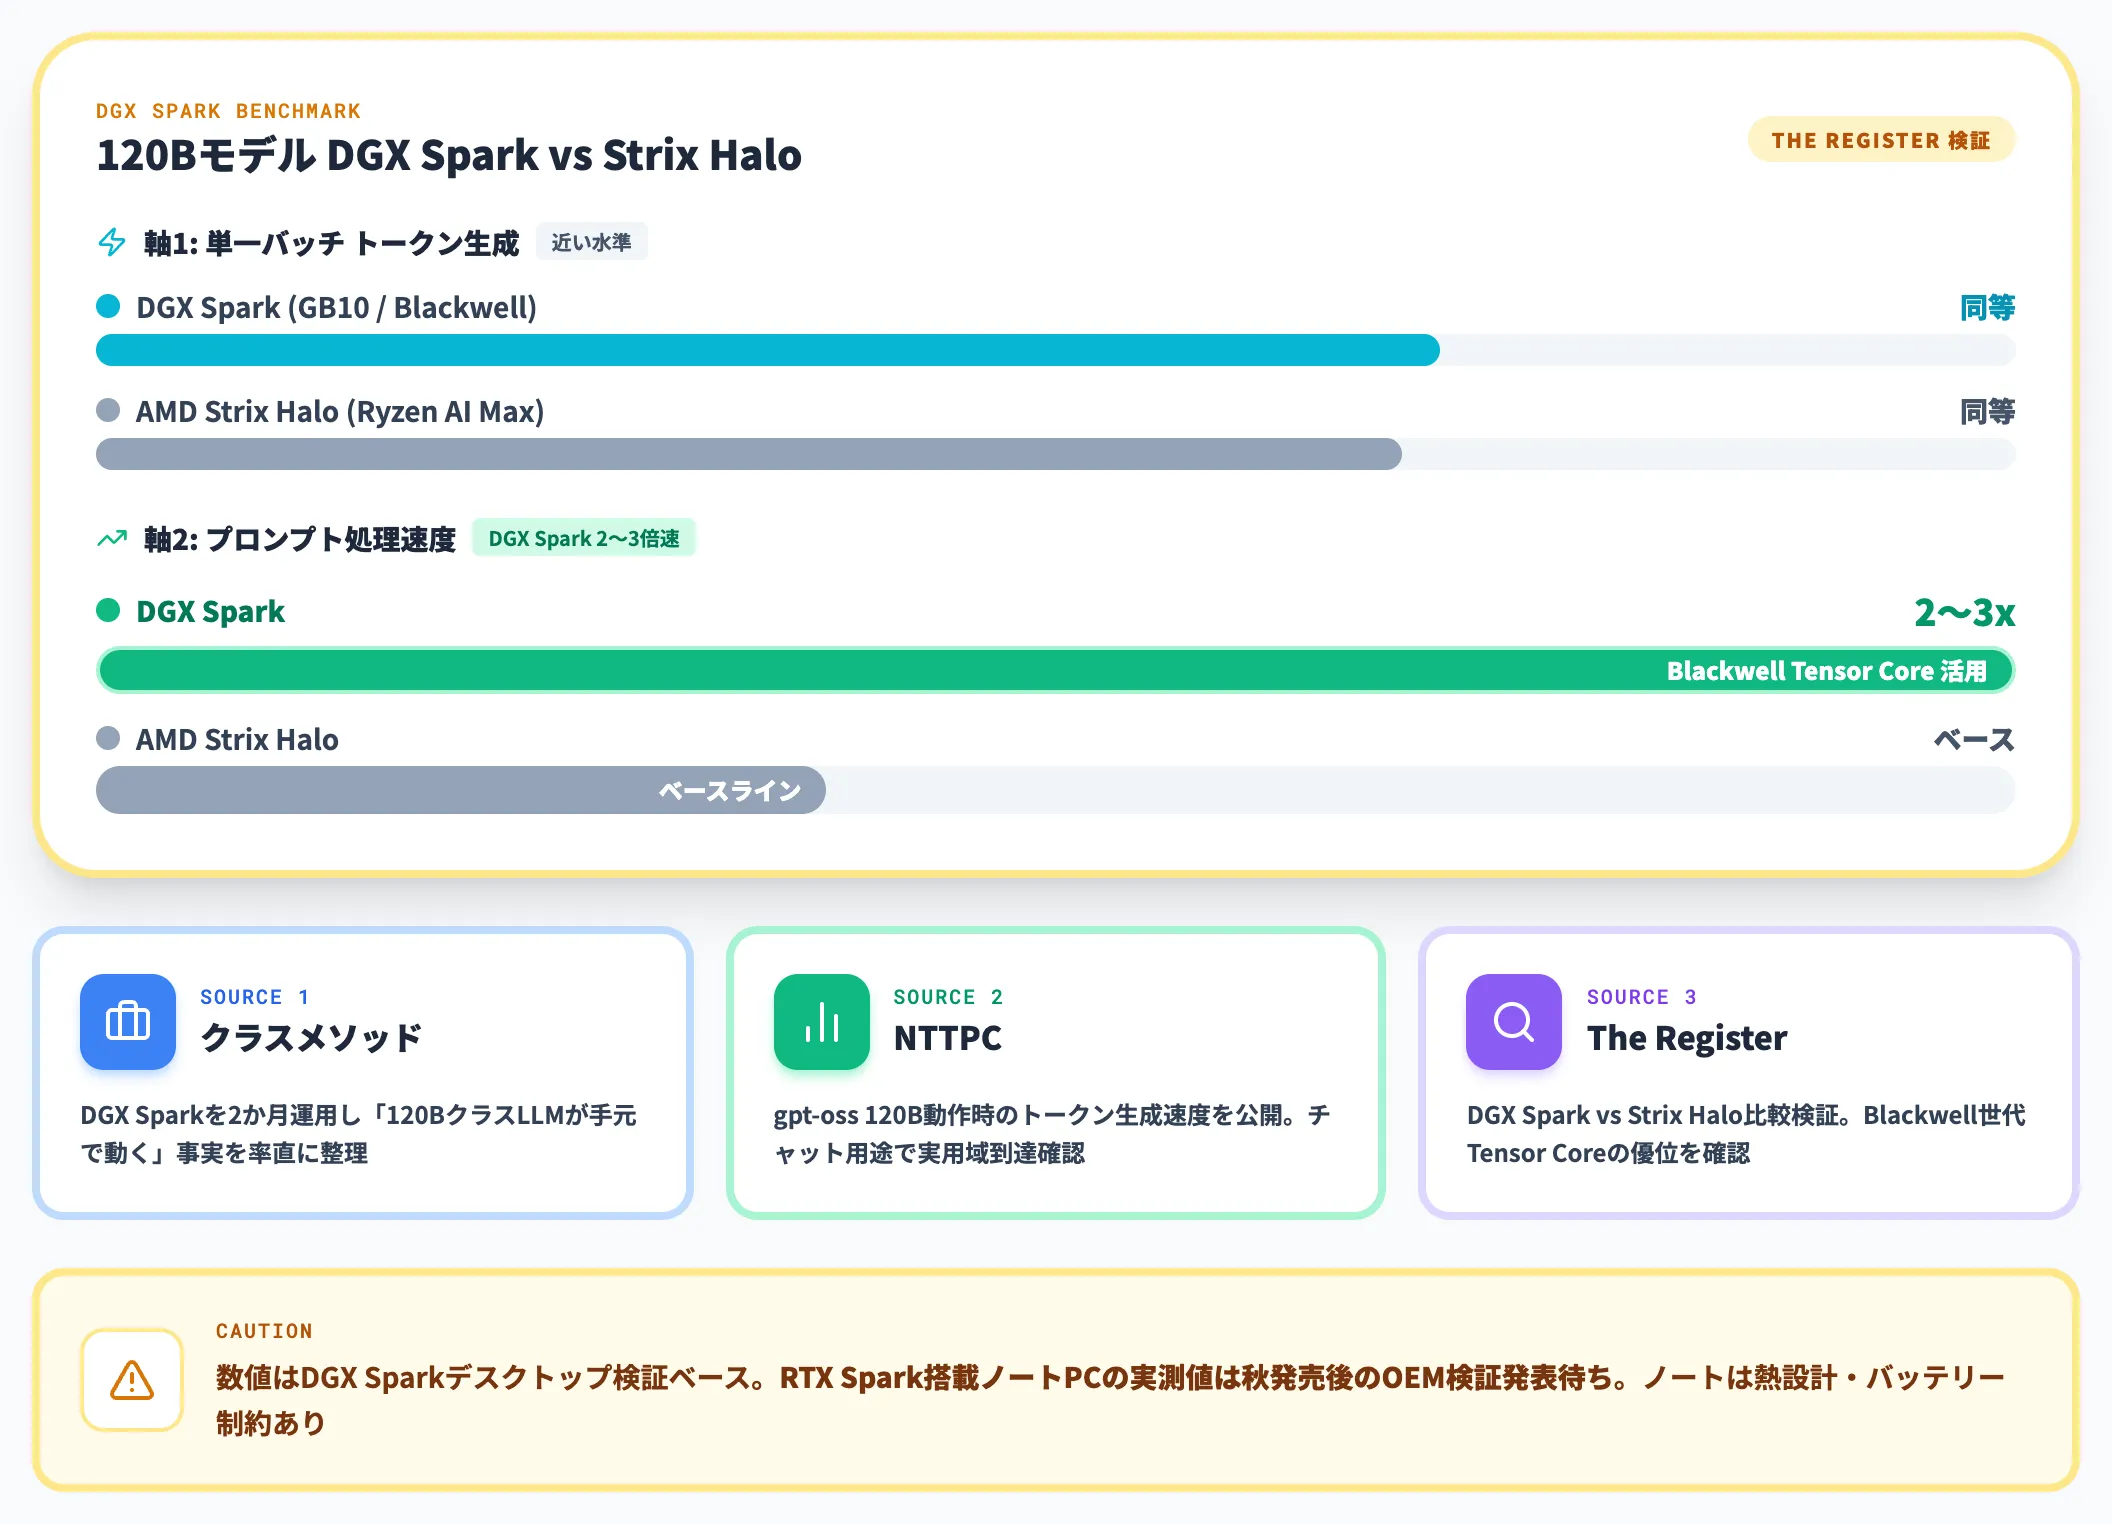The width and height of the screenshot is (2112, 1524).
Task: Click the 近い水準 tag
Action: pyautogui.click(x=592, y=242)
